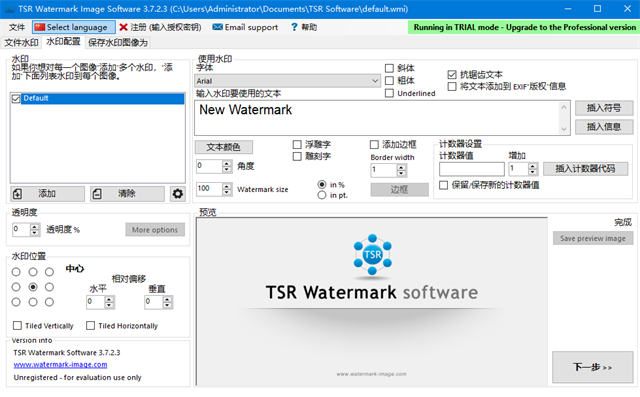The width and height of the screenshot is (640, 397).
Task: Enable 将文本添加到 EXIF 版权信息 checkbox
Action: point(452,86)
